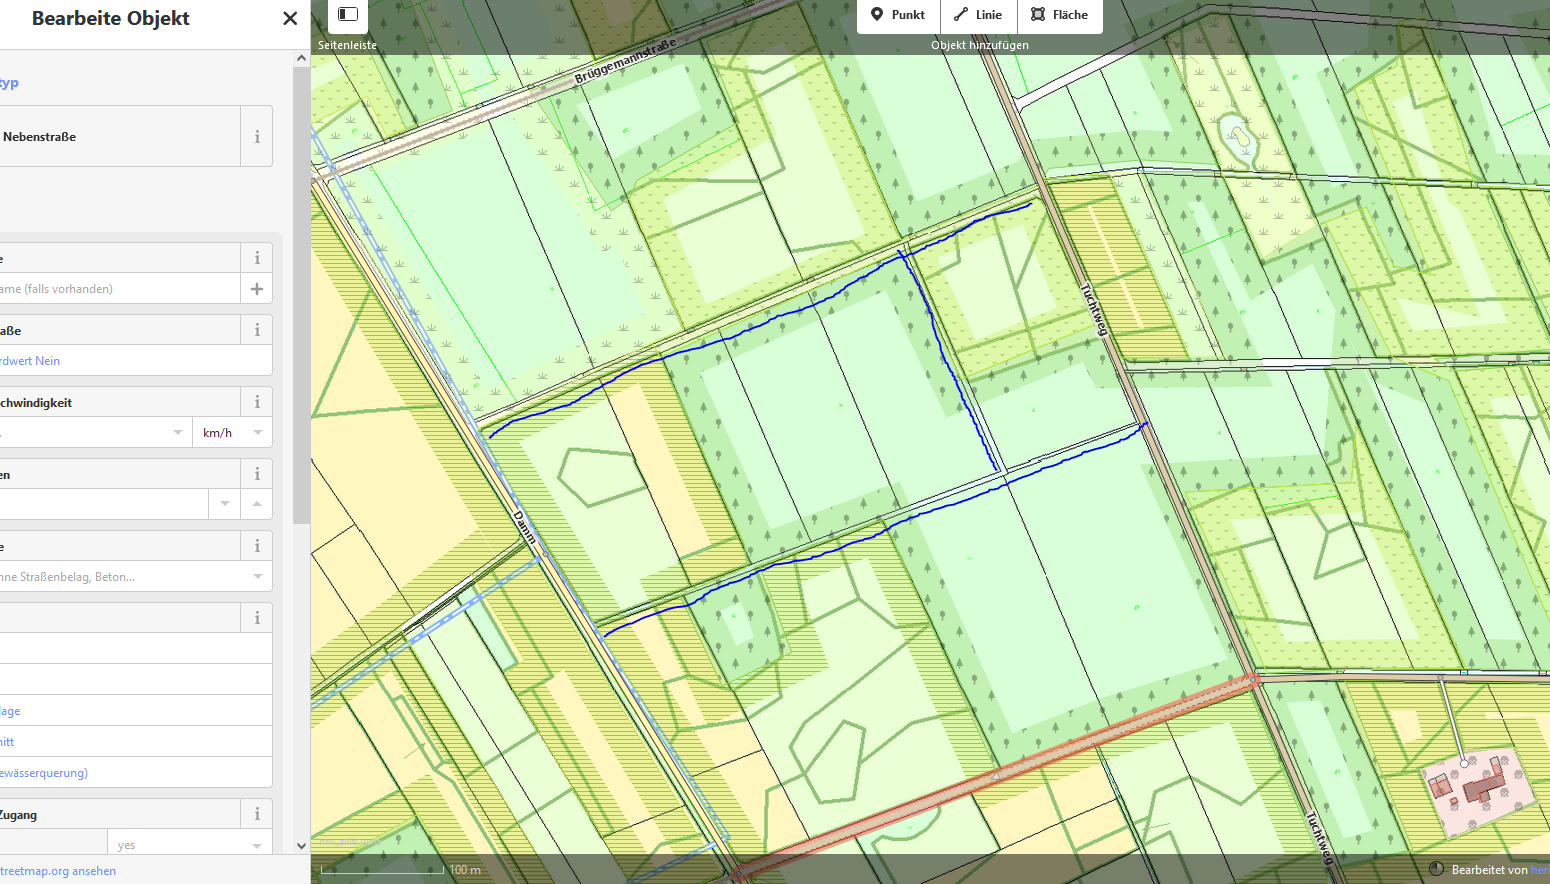Open the 'openstreetmap.org ansehen' link
This screenshot has width=1550, height=884.
pyautogui.click(x=58, y=871)
